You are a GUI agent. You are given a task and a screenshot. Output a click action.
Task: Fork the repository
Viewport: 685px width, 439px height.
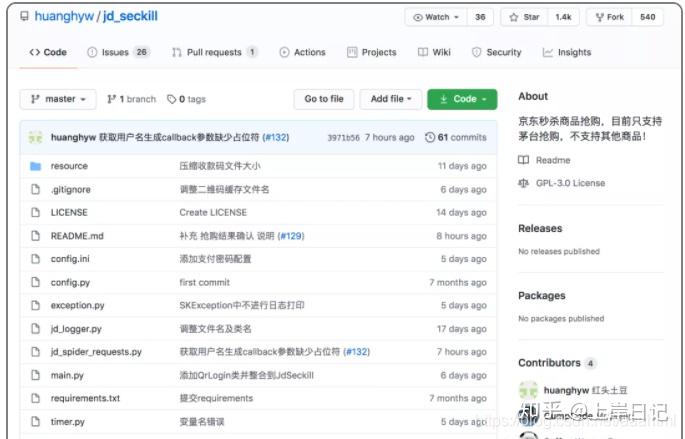[610, 17]
